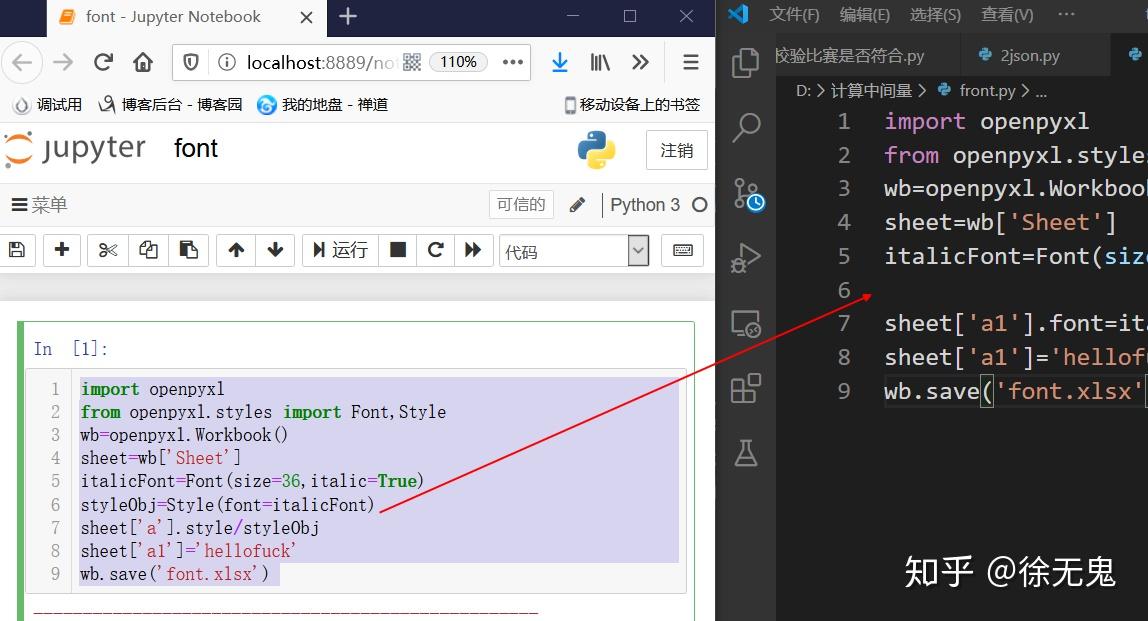The image size is (1148, 621).
Task: Open the Testing flask panel
Action: [746, 452]
